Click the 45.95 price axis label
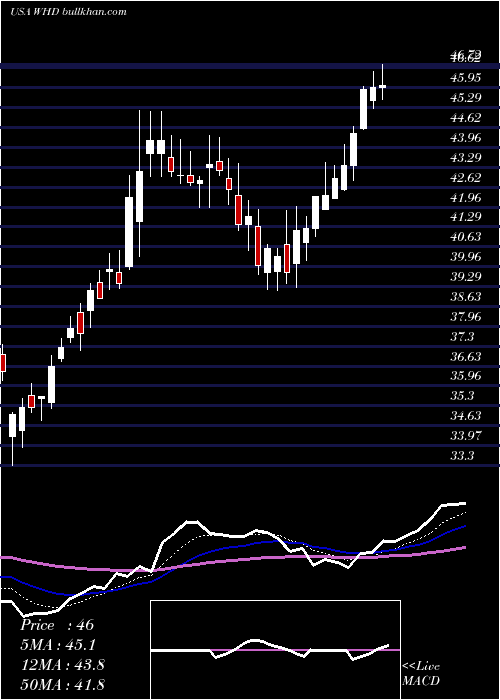Image resolution: width=500 pixels, height=700 pixels. pyautogui.click(x=466, y=78)
